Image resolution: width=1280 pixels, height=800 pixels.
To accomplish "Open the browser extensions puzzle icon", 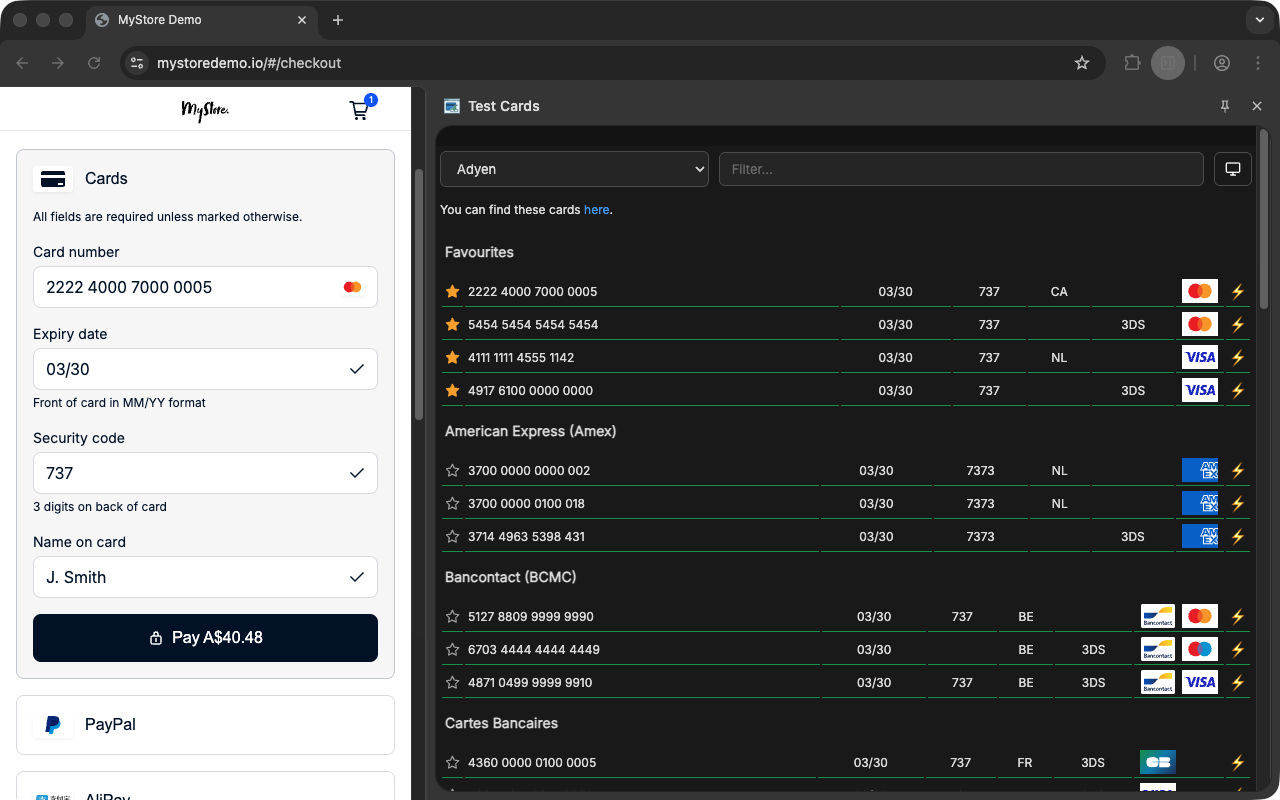I will (1132, 63).
